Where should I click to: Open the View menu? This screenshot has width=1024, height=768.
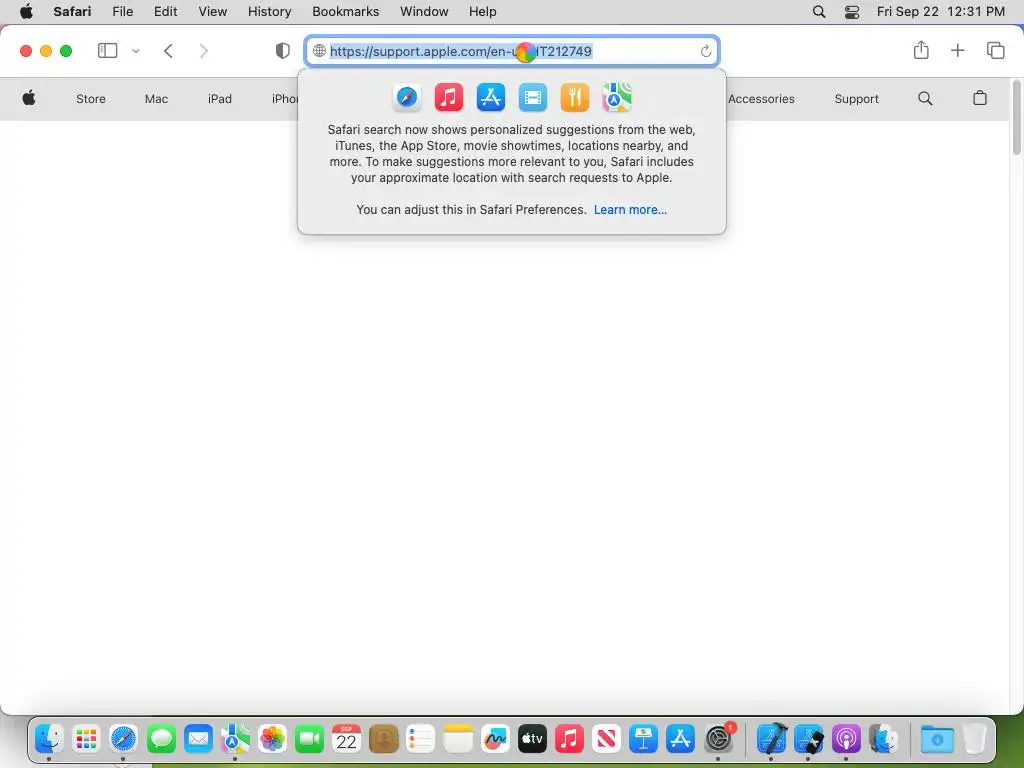point(212,11)
